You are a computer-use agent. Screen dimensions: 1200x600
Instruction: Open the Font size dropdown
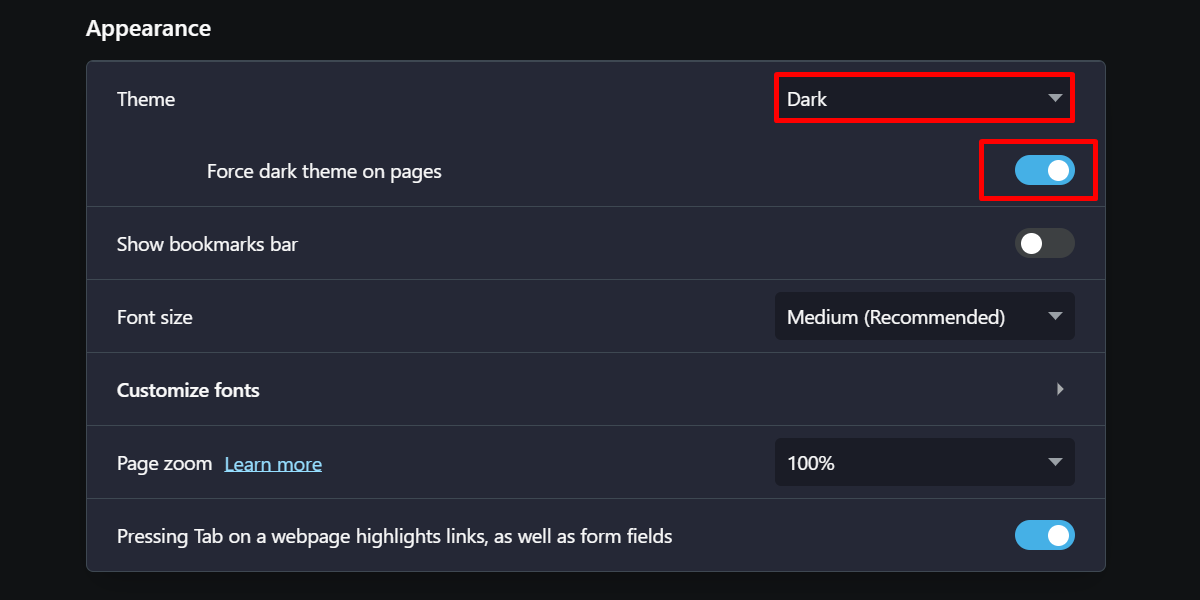[923, 316]
